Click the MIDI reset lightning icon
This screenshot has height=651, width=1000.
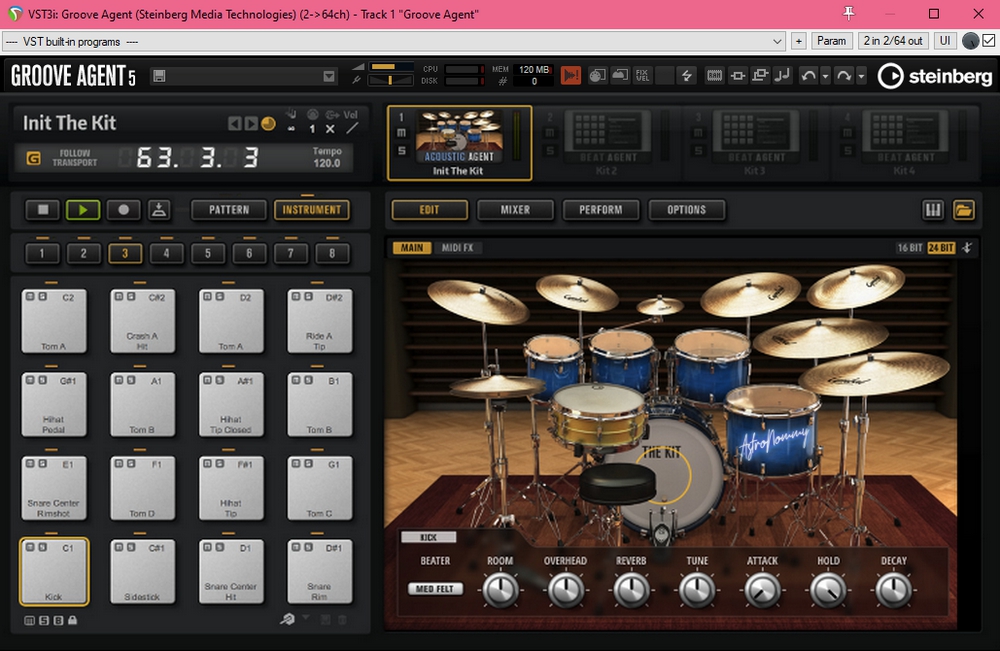point(686,76)
